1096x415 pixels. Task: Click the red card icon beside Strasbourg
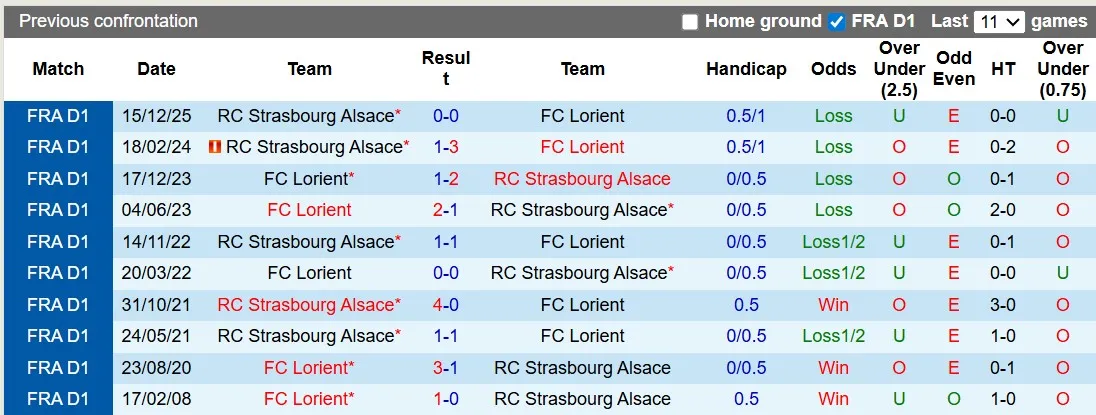click(214, 147)
